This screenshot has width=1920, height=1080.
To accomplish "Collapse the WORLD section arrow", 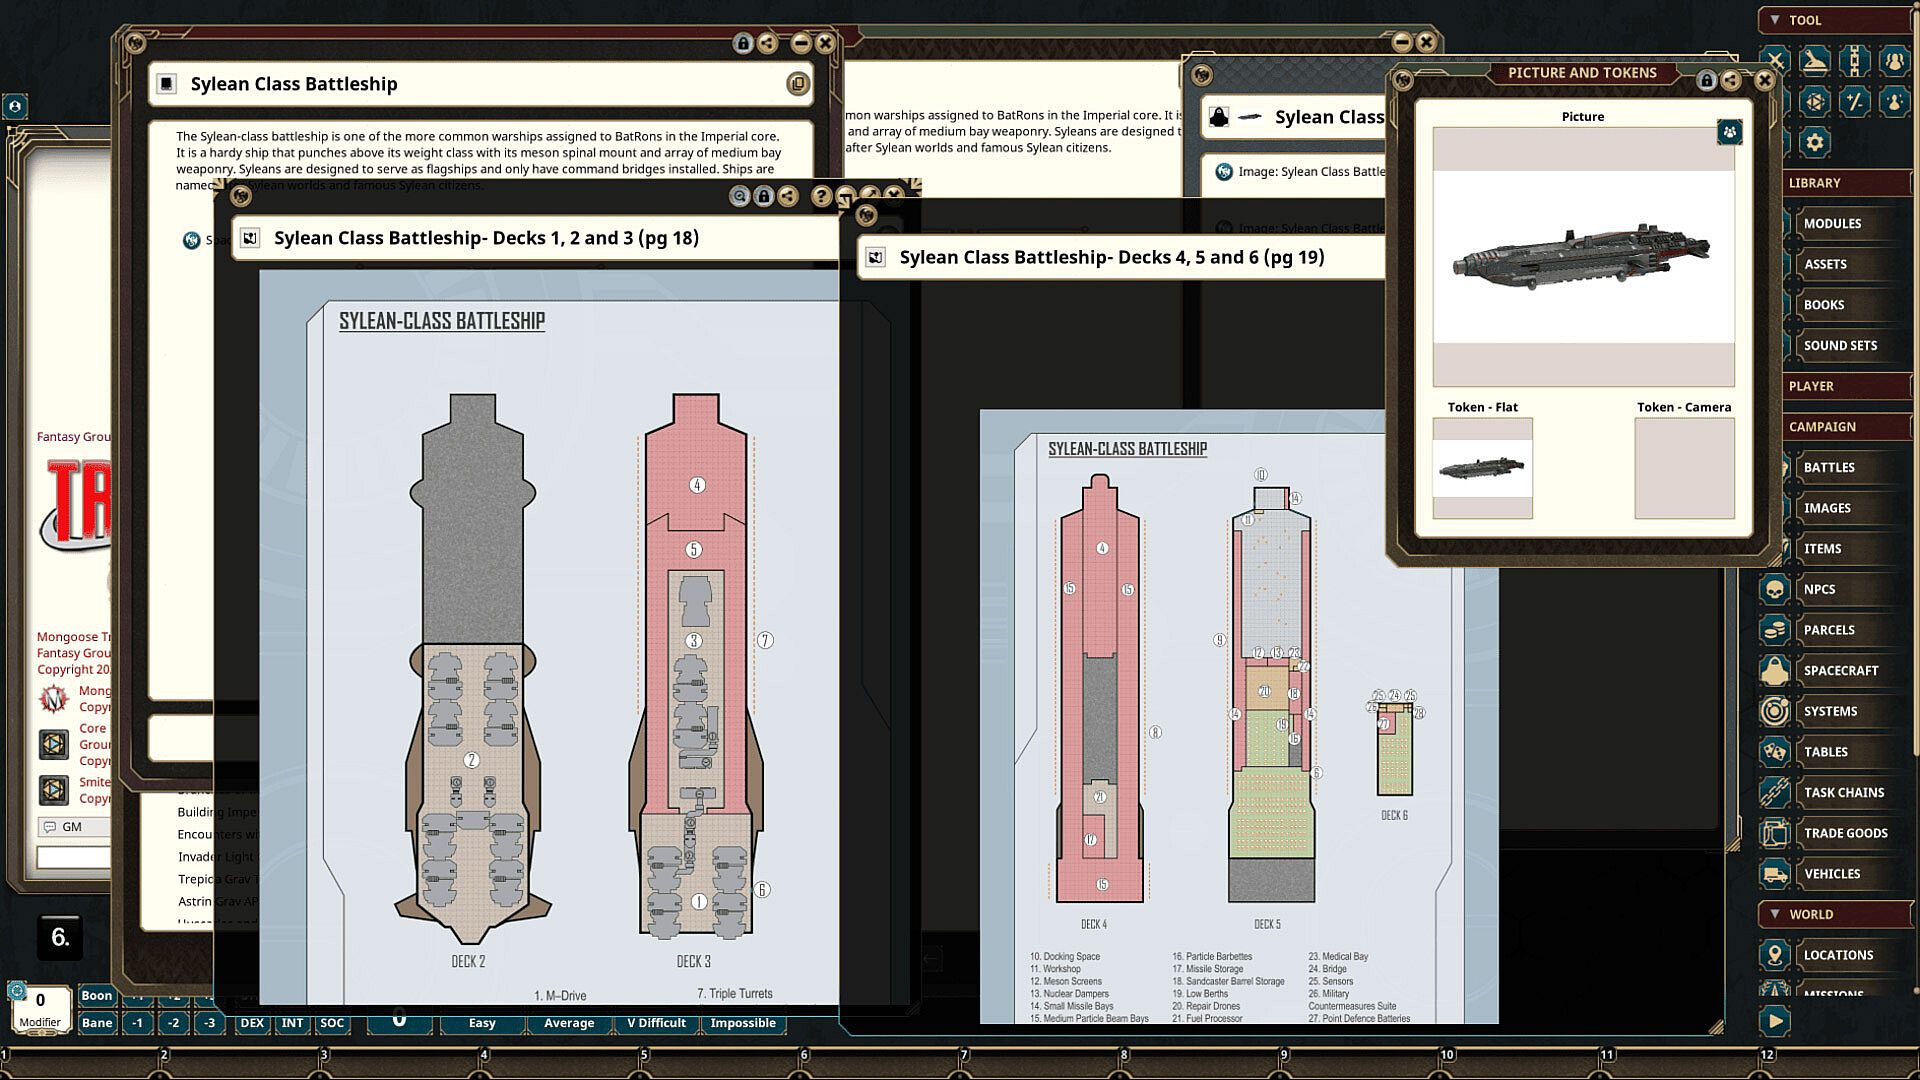I will [x=1775, y=914].
